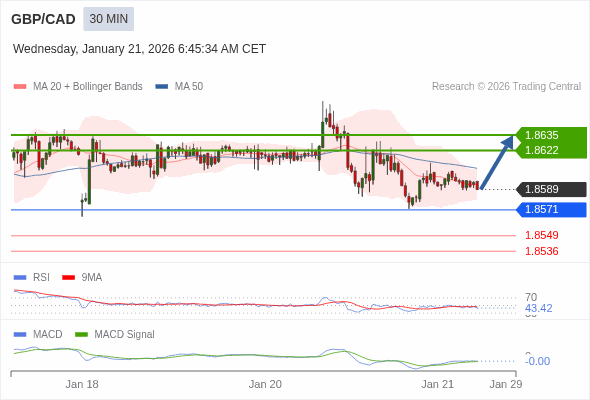Click the RSI blue legend swatch
The height and width of the screenshot is (400, 590).
(x=20, y=278)
